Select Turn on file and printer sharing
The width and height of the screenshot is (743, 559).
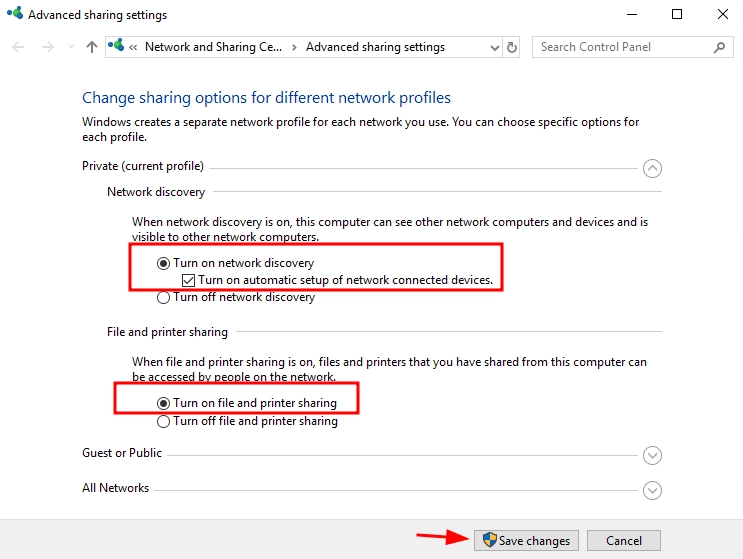tap(164, 403)
